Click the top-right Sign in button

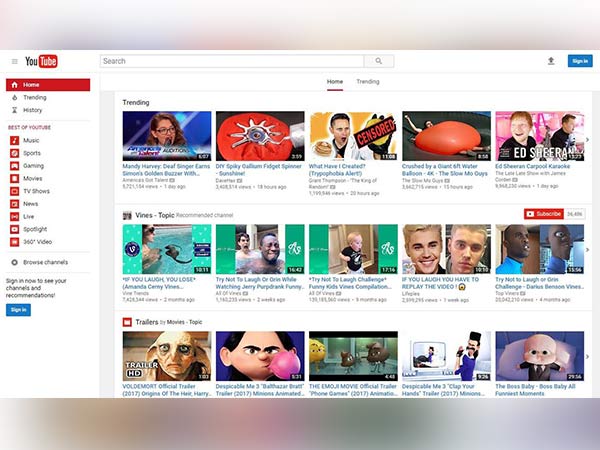pos(580,61)
